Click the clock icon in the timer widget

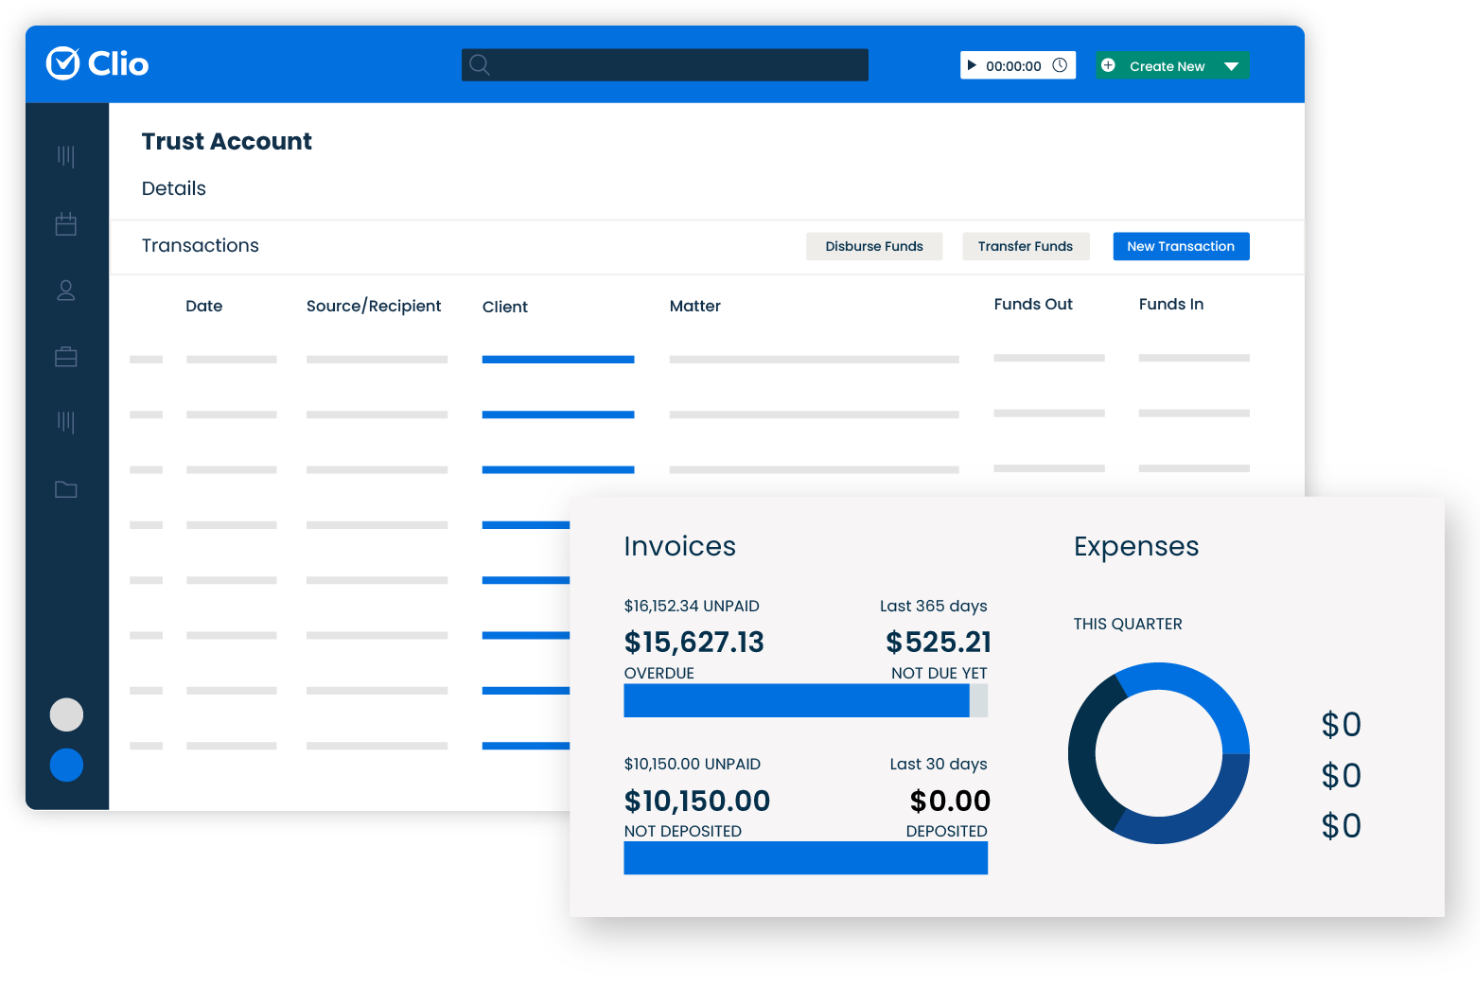[x=1060, y=64]
